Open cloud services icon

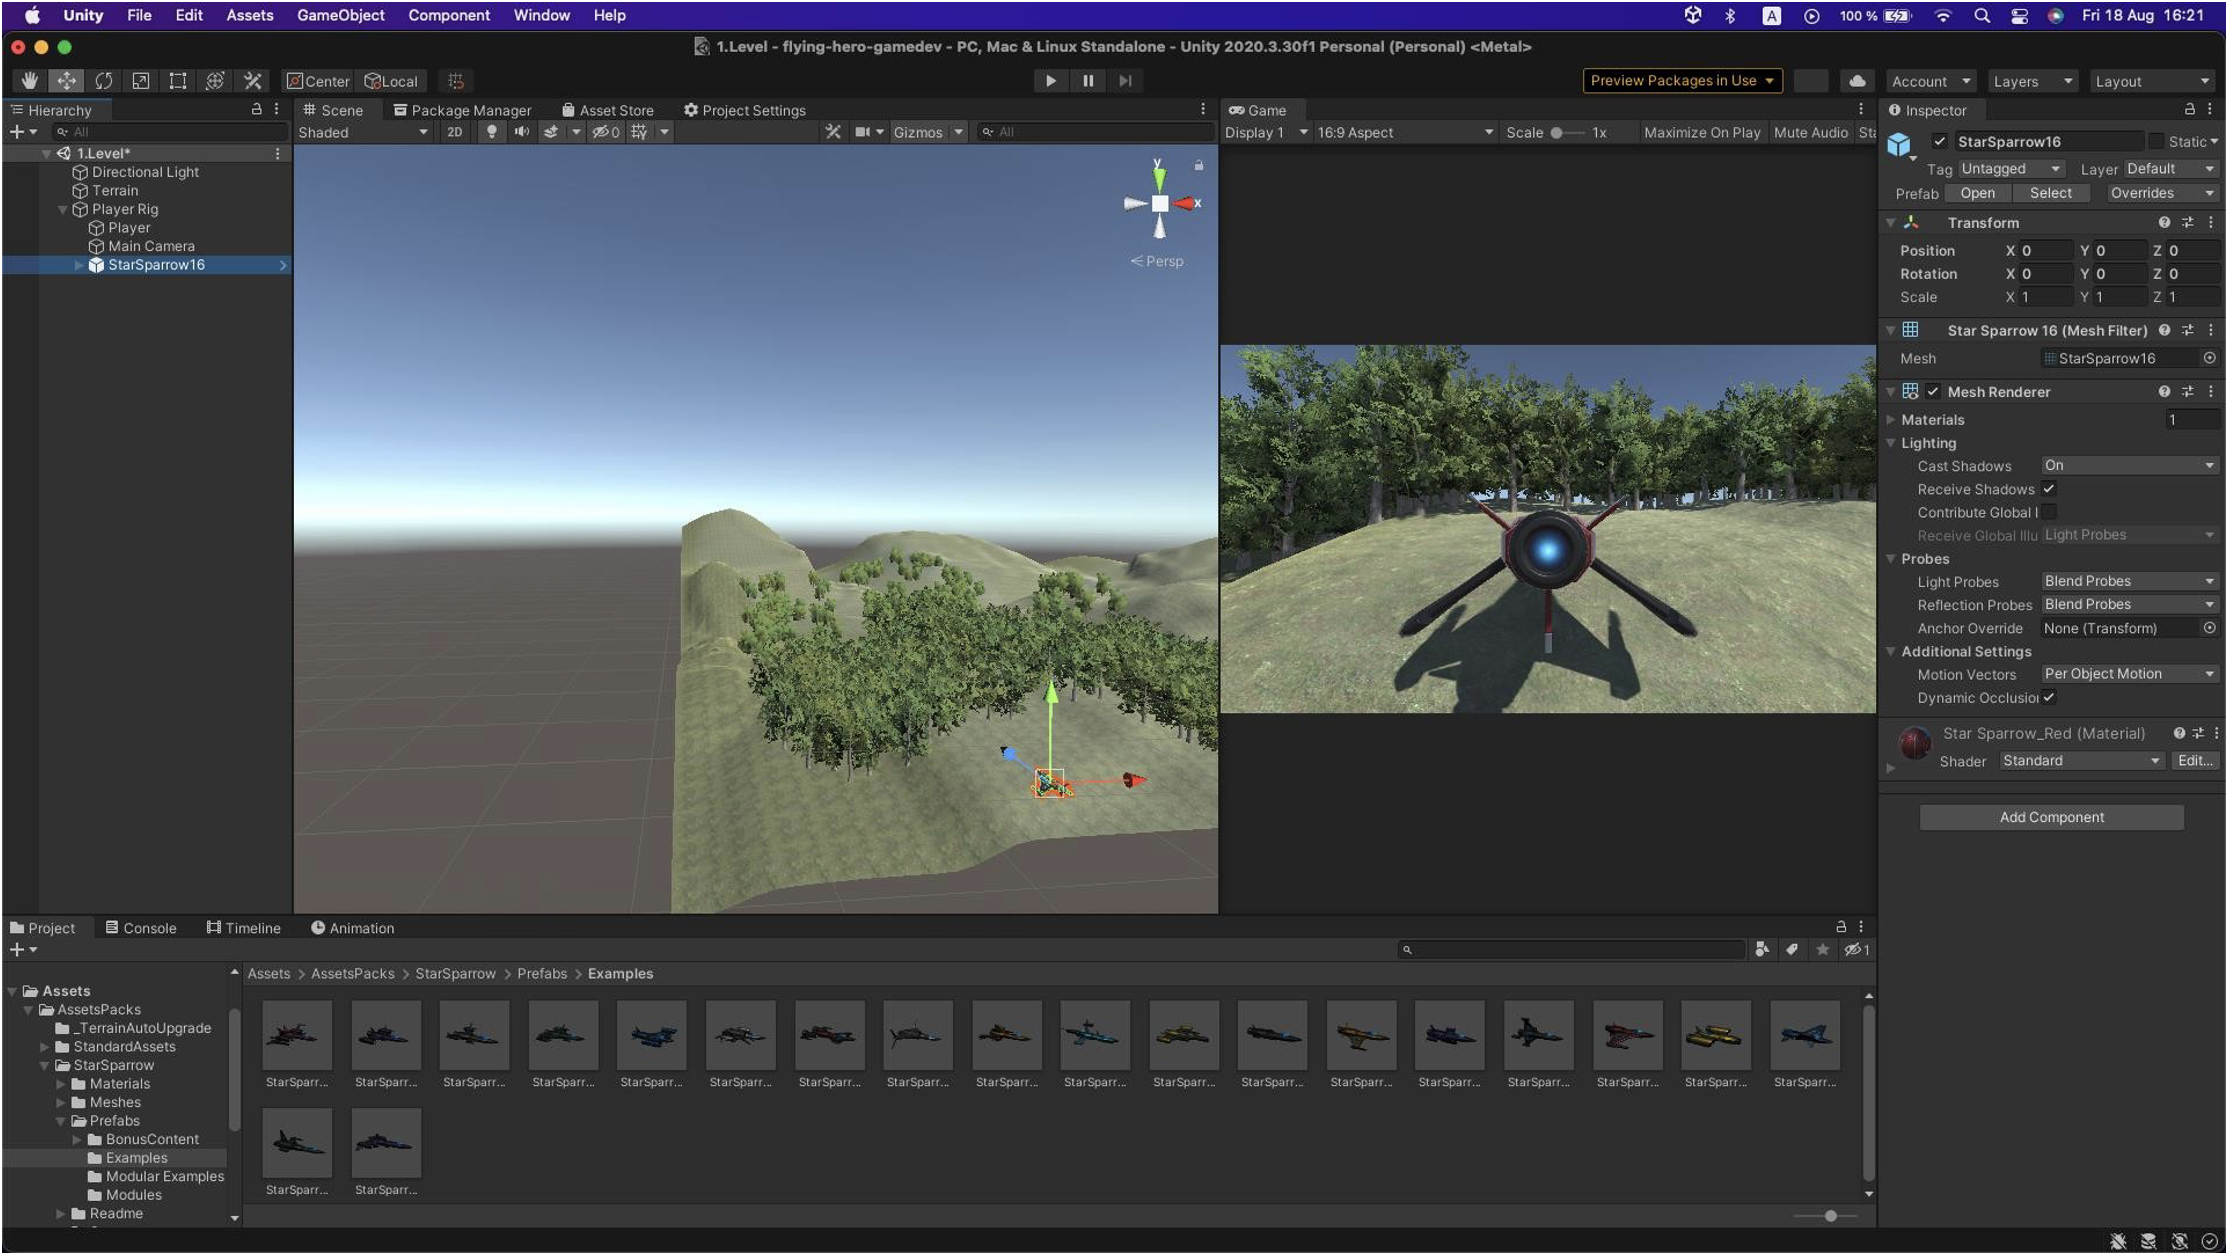pyautogui.click(x=1857, y=81)
